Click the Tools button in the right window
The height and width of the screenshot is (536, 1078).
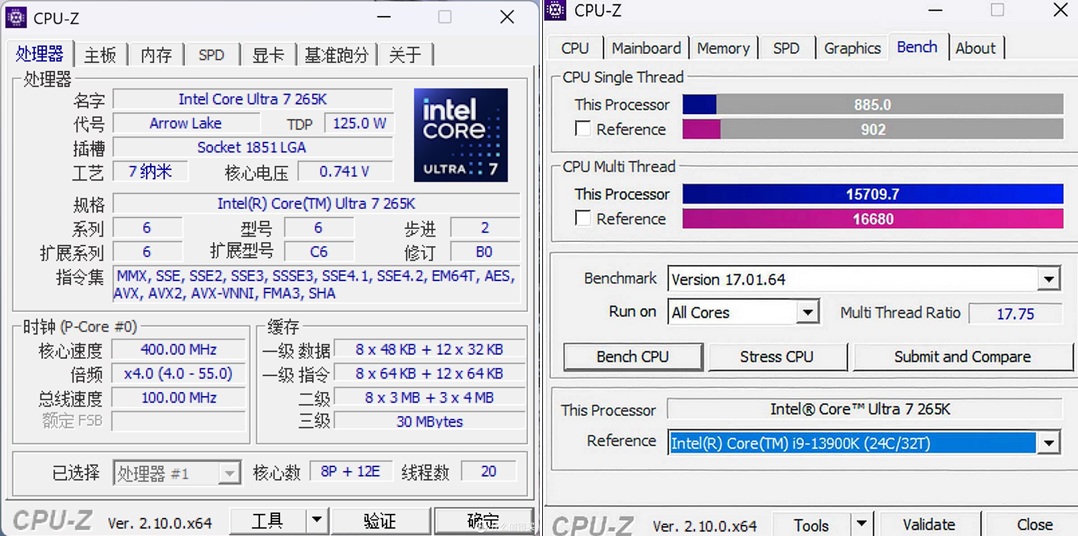point(811,525)
